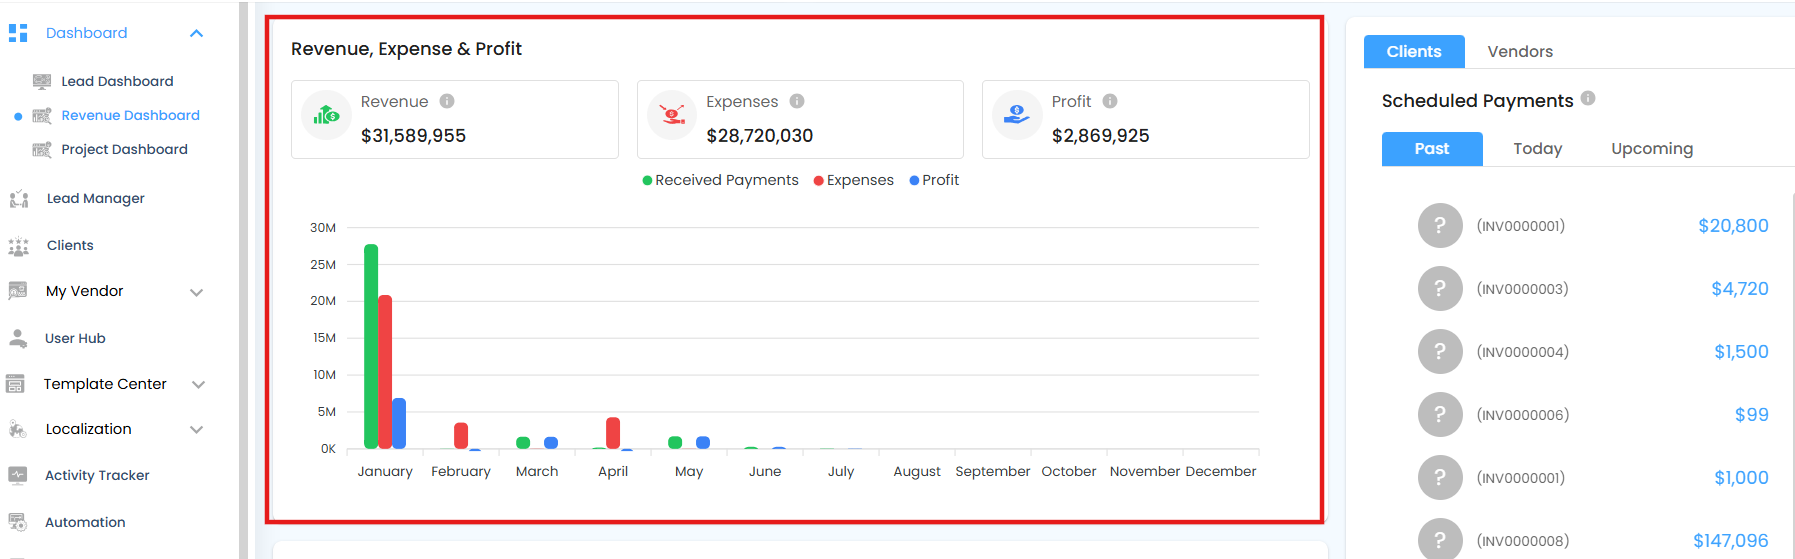The width and height of the screenshot is (1795, 559).
Task: Click the User Hub person icon
Action: coord(18,338)
